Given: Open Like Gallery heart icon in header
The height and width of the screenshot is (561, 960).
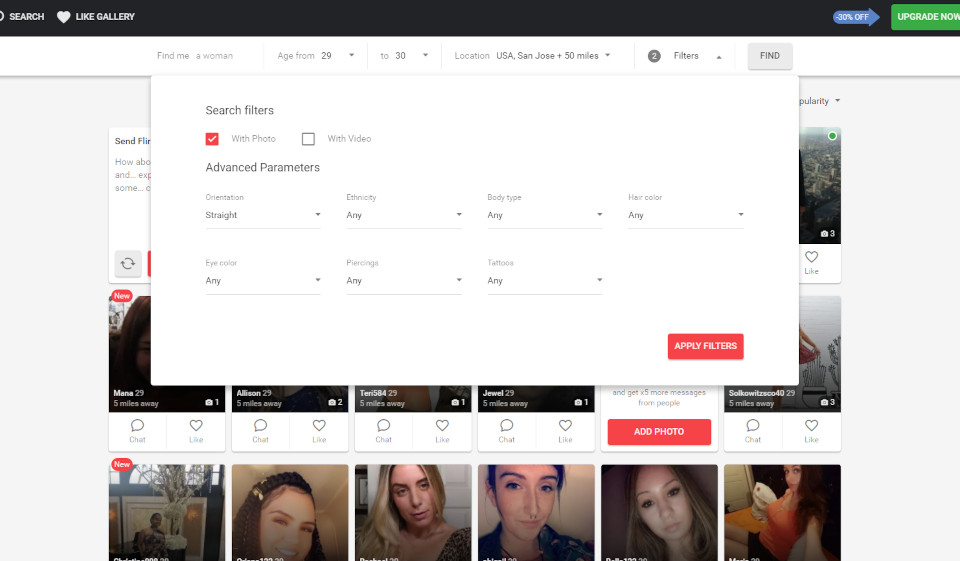Looking at the screenshot, I should 64,17.
